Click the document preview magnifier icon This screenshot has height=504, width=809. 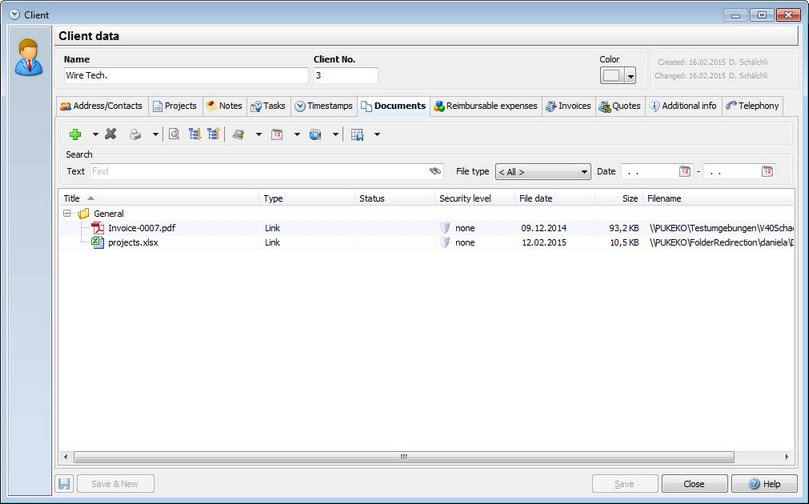pos(174,135)
